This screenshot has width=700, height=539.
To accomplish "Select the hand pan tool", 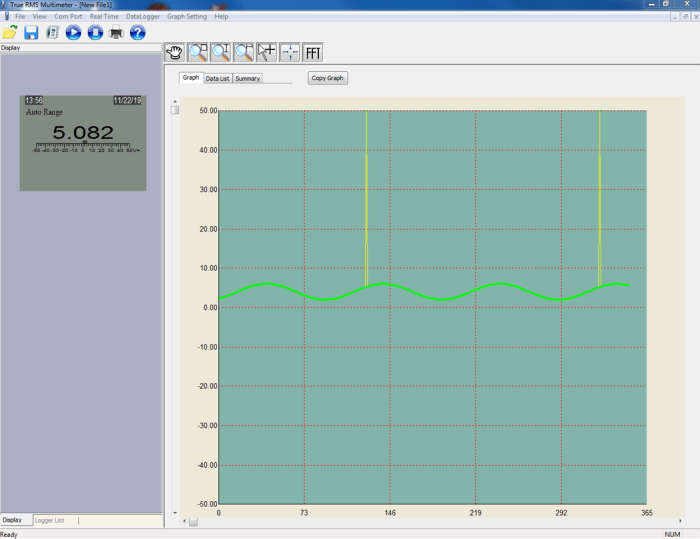I will [175, 53].
